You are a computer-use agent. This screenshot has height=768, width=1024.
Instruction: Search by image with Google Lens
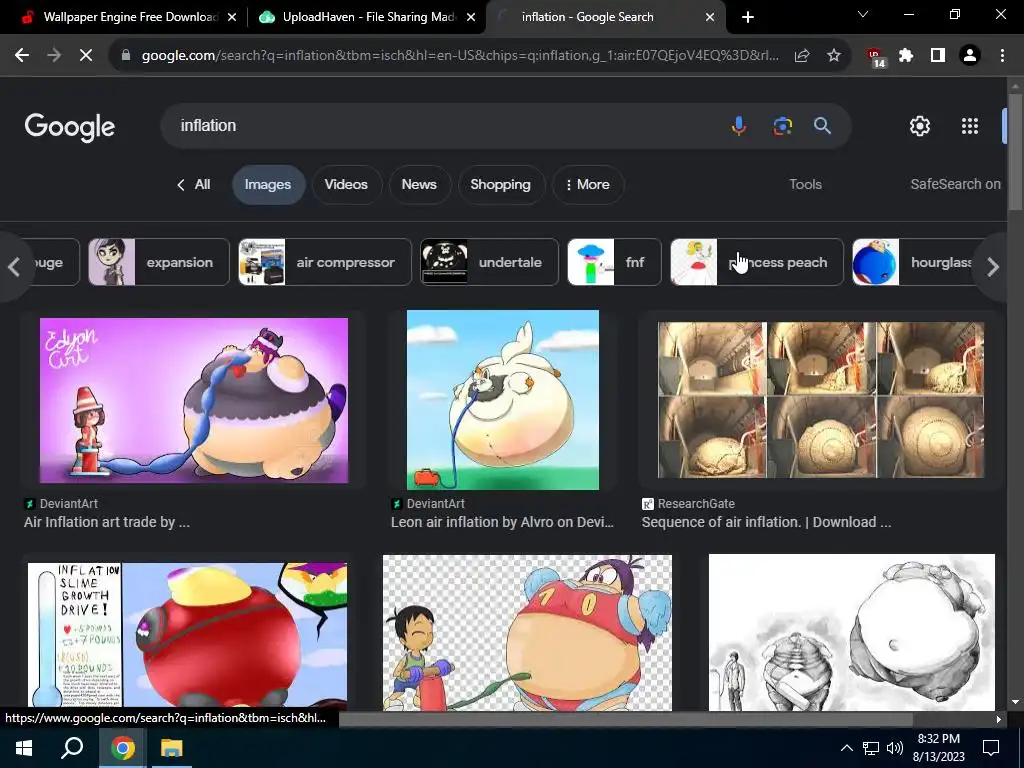pos(782,125)
